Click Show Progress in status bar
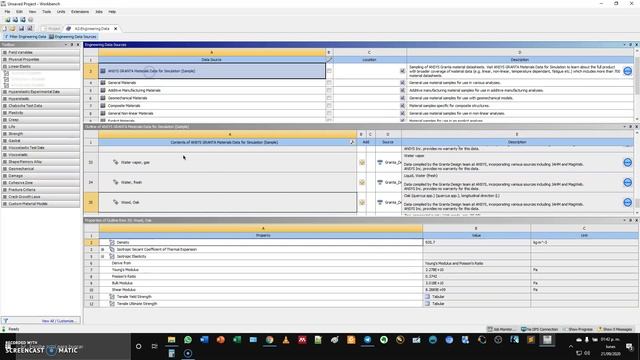The height and width of the screenshot is (360, 640). tap(578, 329)
